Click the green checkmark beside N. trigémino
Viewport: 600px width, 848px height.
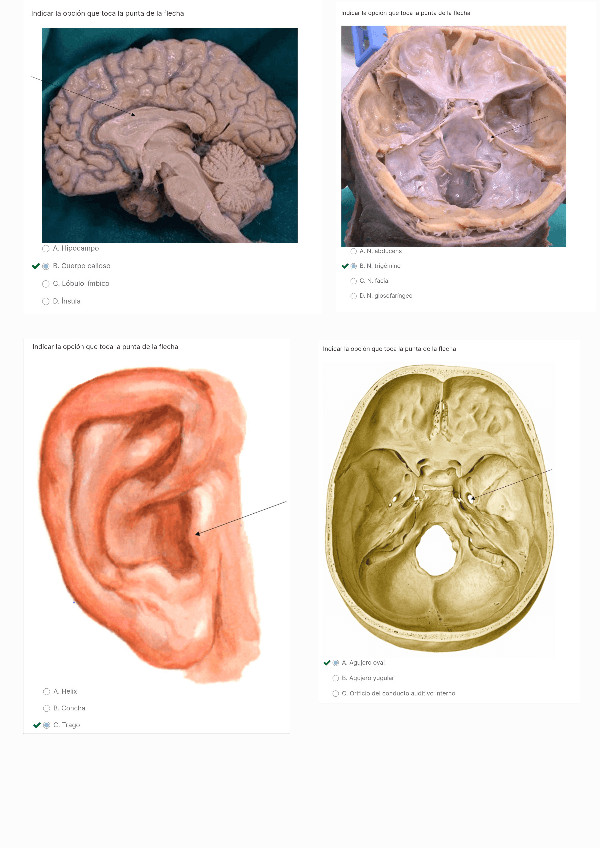click(345, 266)
